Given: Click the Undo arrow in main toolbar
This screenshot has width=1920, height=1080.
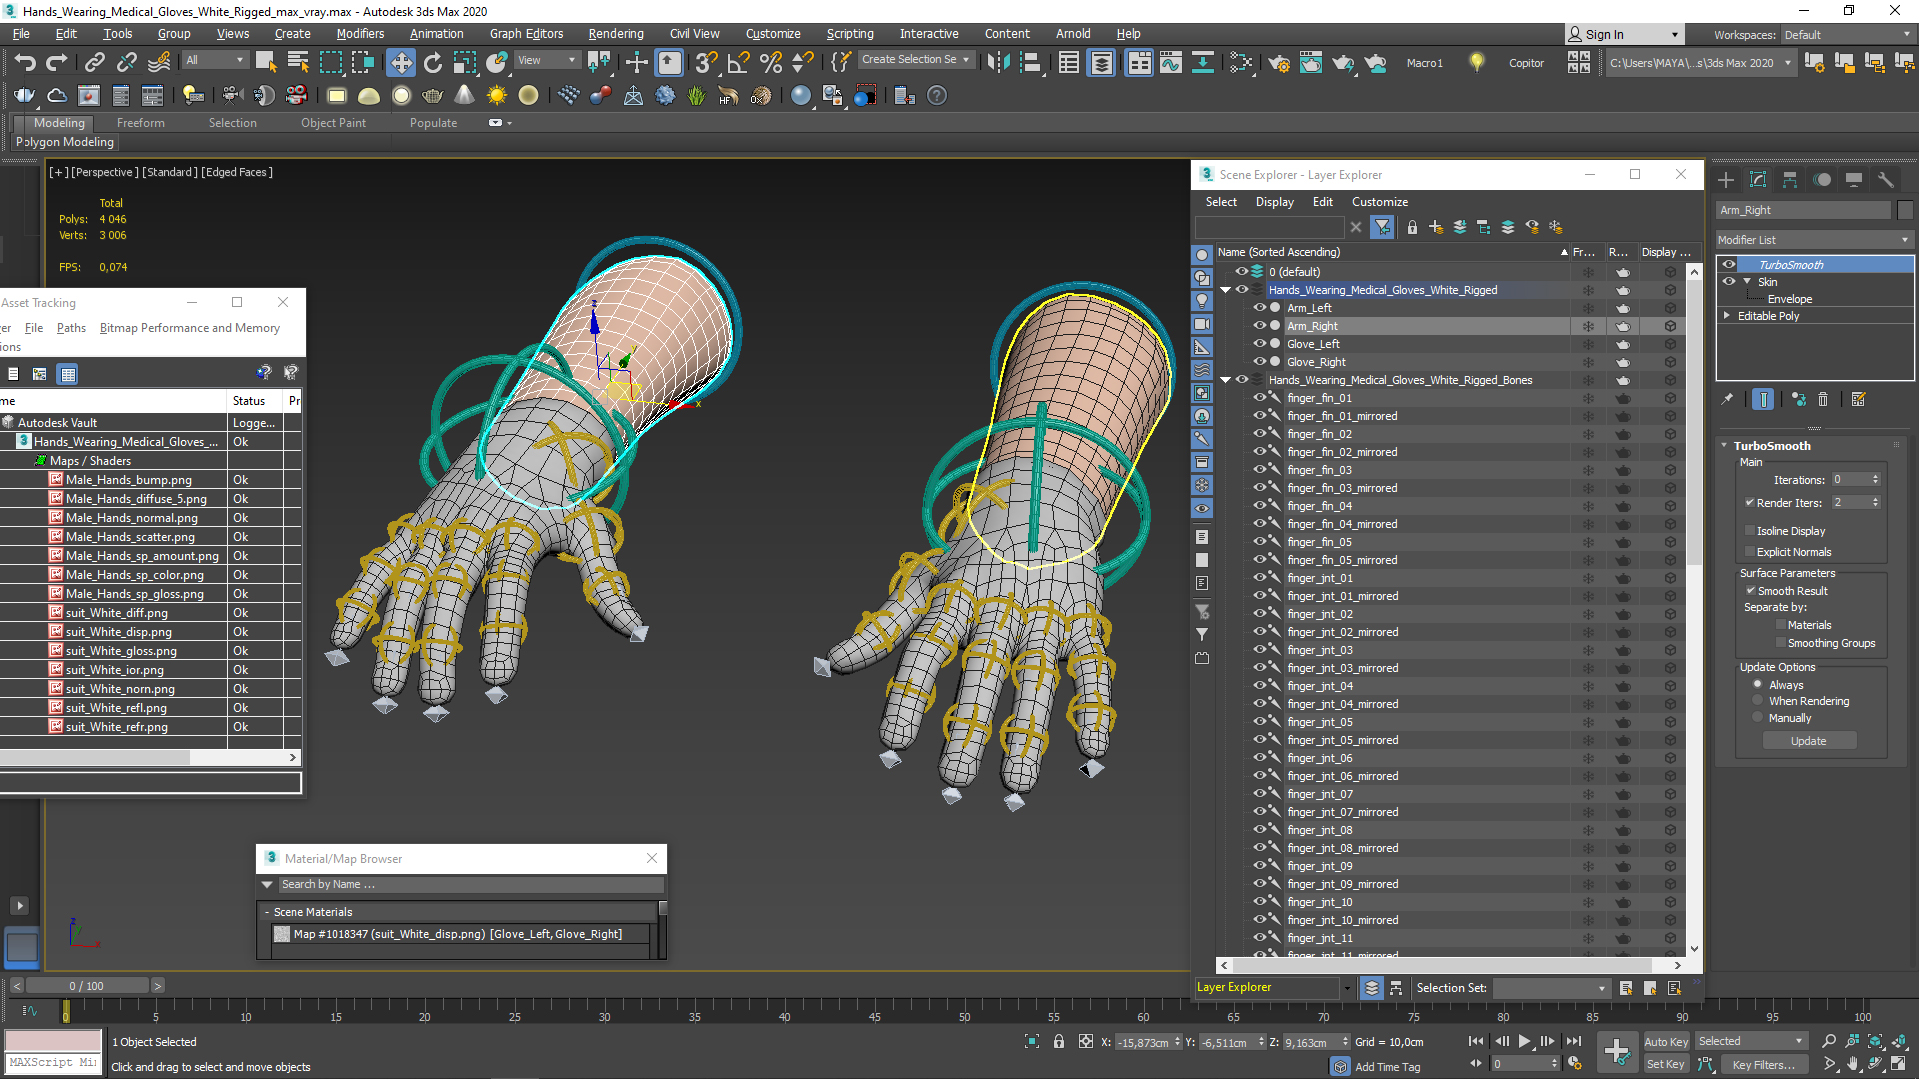Looking at the screenshot, I should (x=25, y=62).
